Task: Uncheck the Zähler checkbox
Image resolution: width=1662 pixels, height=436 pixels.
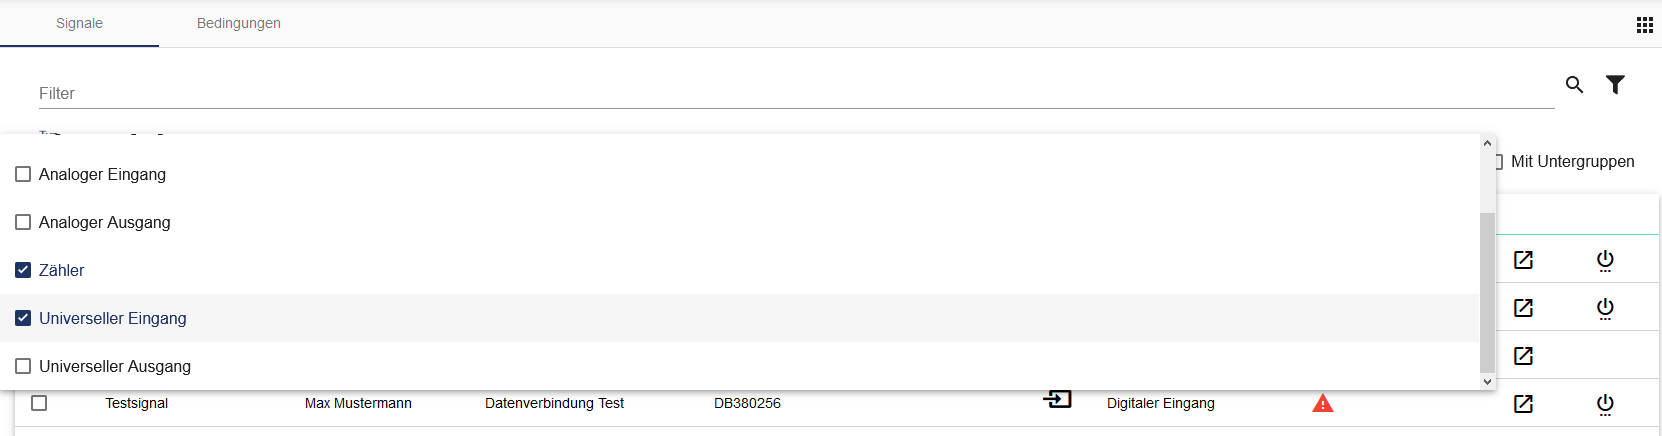Action: 23,270
